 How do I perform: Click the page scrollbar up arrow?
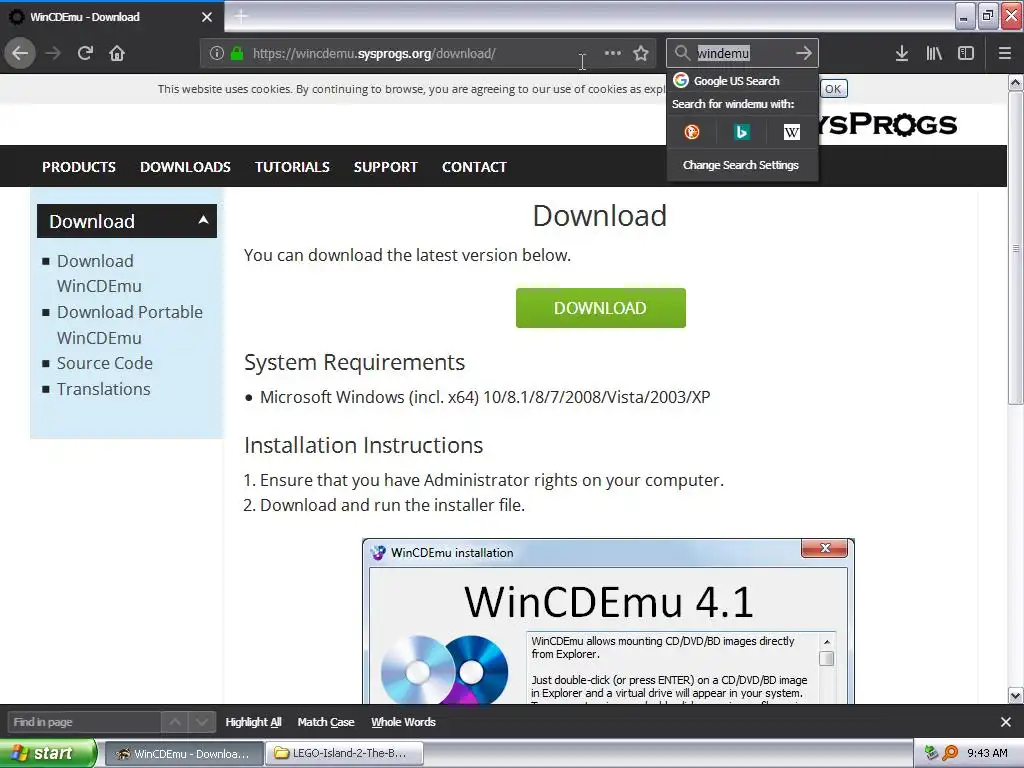[1016, 82]
